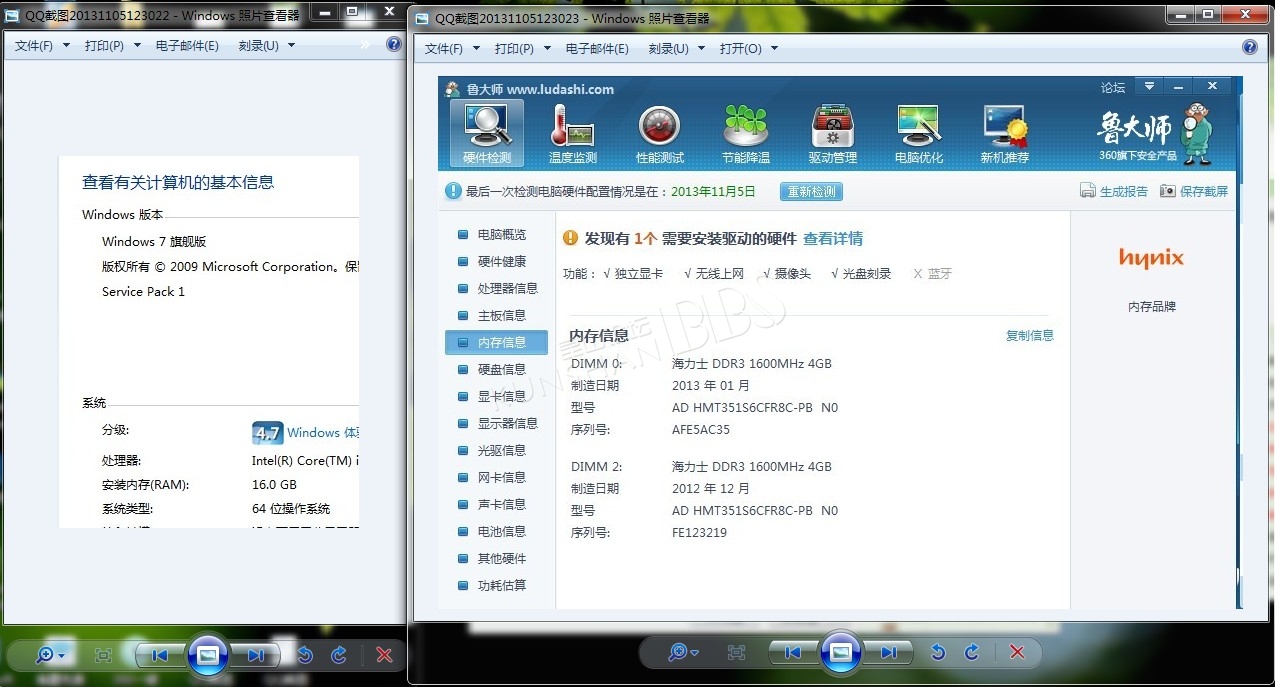Click 保存截屏 save screenshot

tap(1194, 191)
